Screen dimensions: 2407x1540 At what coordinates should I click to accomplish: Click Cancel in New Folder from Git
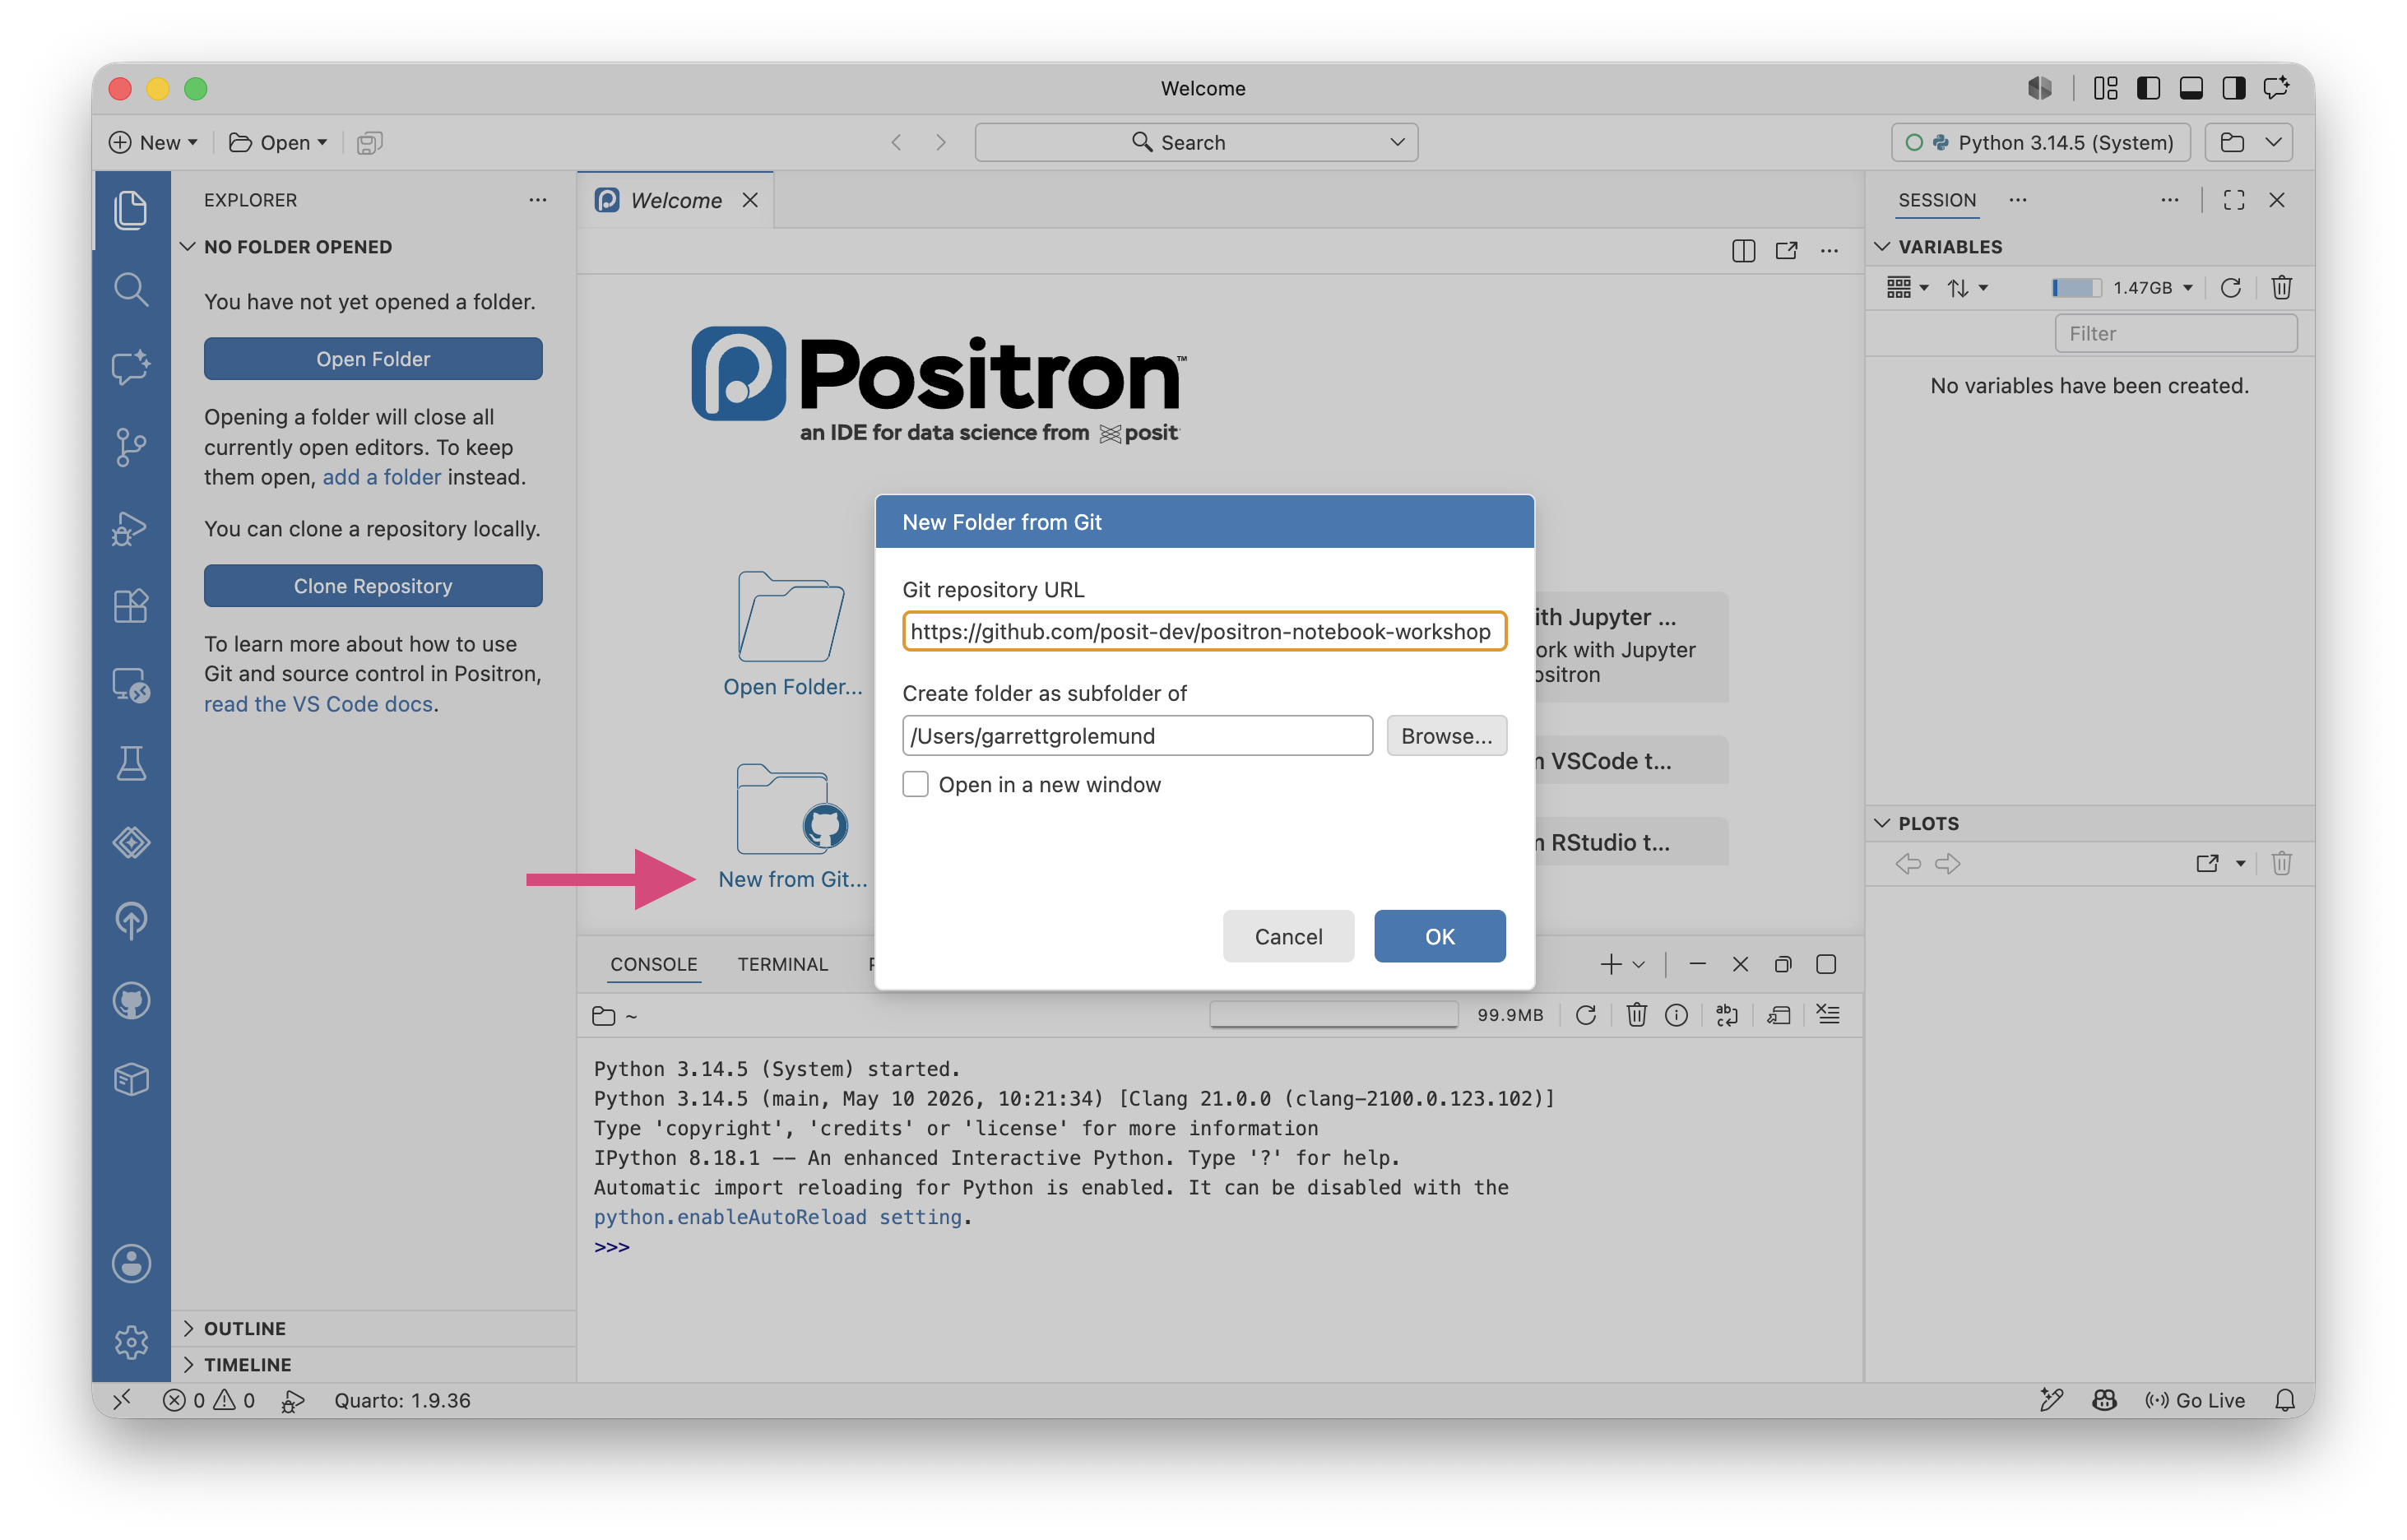click(x=1288, y=936)
